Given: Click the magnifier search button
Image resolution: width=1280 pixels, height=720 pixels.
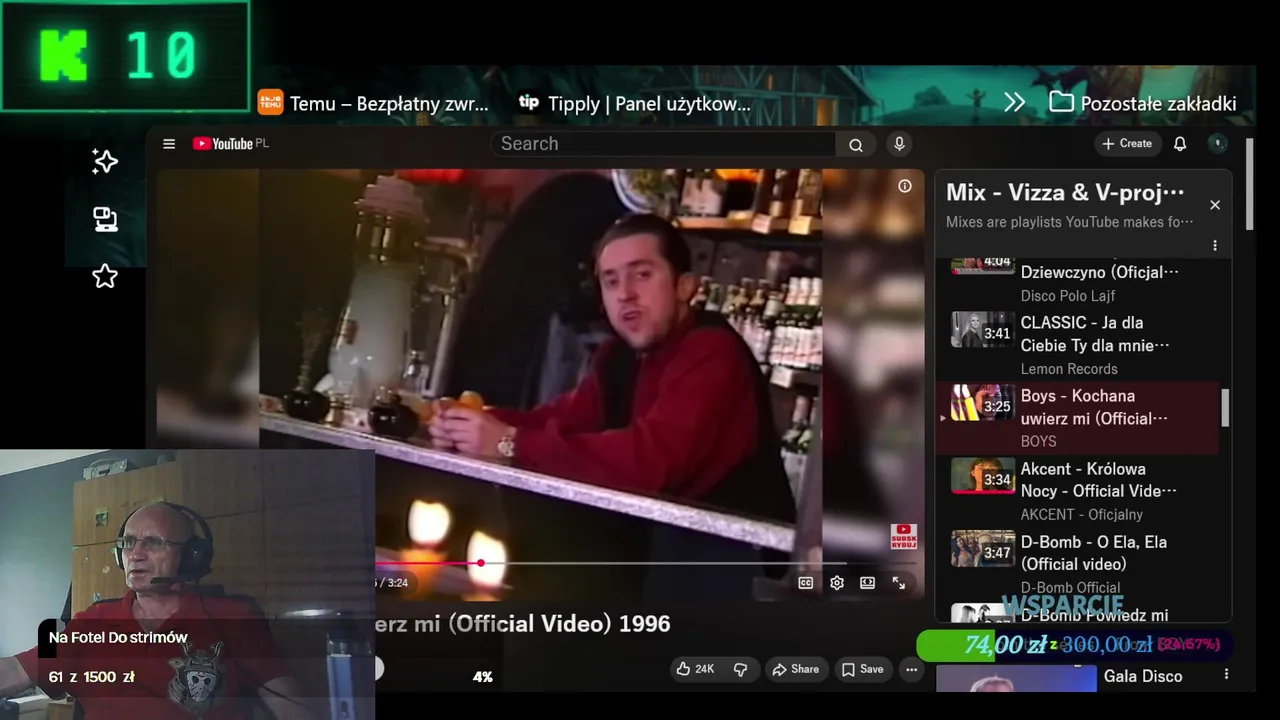Looking at the screenshot, I should [x=856, y=144].
